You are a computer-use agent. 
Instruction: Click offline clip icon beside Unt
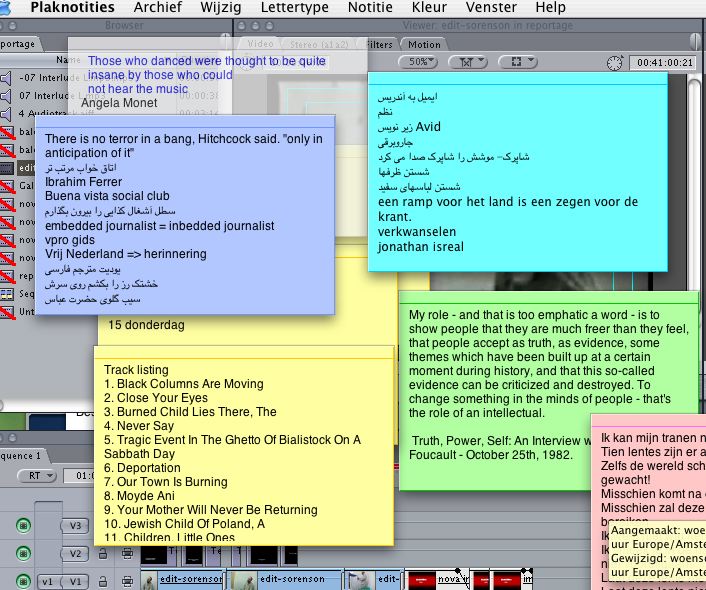pyautogui.click(x=7, y=312)
